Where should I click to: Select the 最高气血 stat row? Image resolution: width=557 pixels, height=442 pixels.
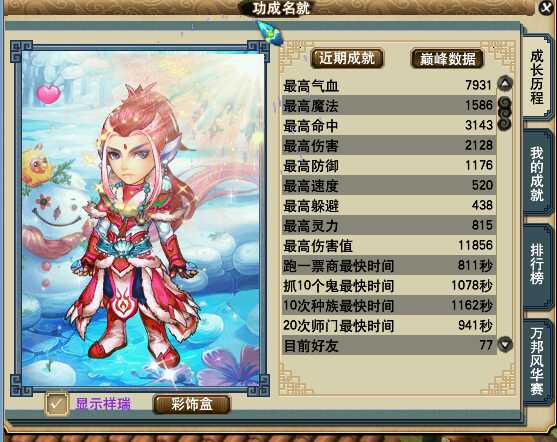tap(389, 86)
